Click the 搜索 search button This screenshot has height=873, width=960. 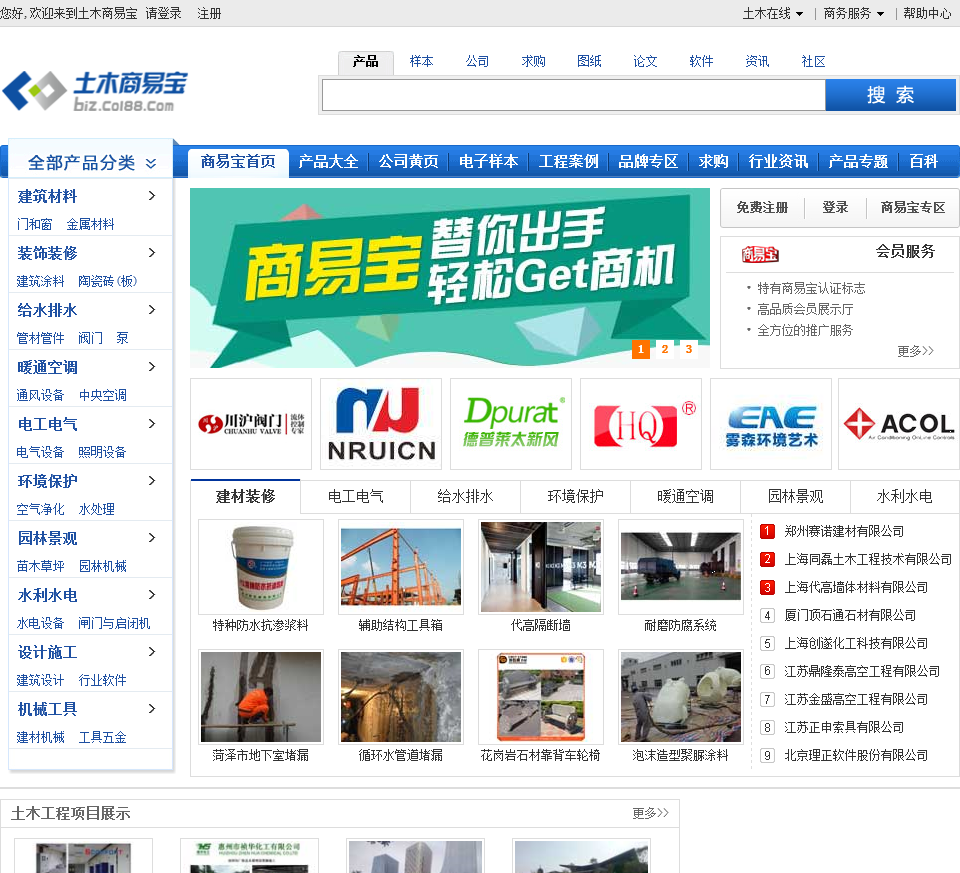click(890, 95)
